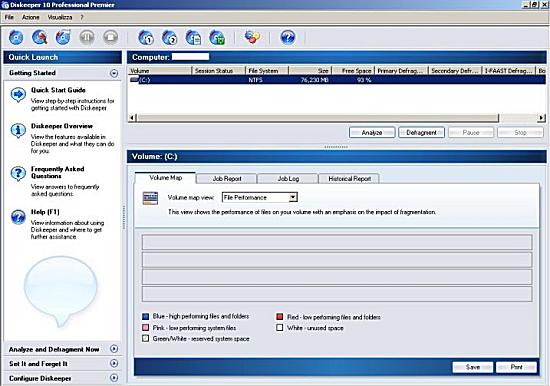The width and height of the screenshot is (550, 386).
Task: Click the NTFS cell in C: row
Action: click(255, 80)
